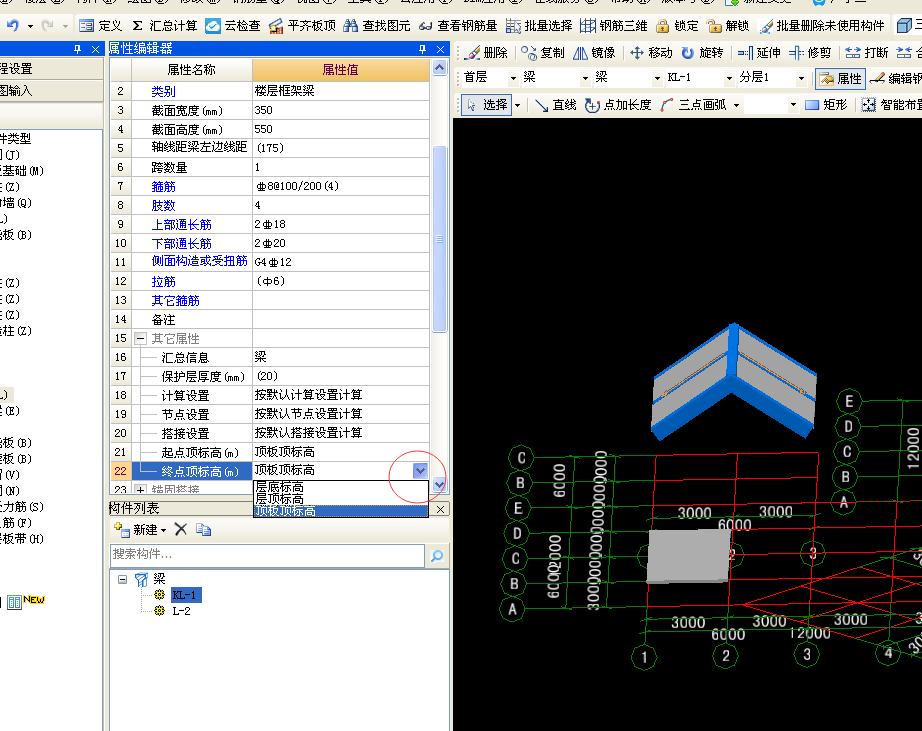Click copy component icon in 构件列表
Viewport: 922px width, 731px height.
pyautogui.click(x=203, y=530)
